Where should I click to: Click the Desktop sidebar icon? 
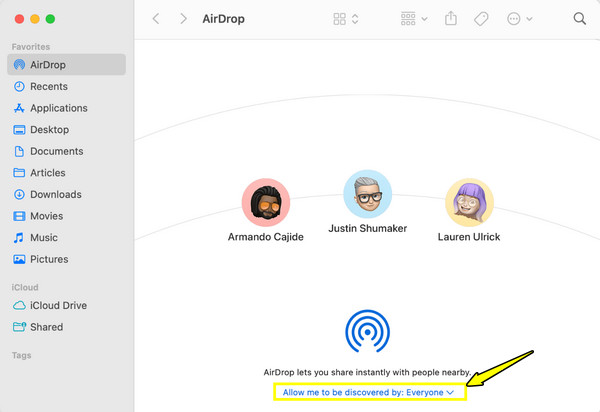(19, 130)
